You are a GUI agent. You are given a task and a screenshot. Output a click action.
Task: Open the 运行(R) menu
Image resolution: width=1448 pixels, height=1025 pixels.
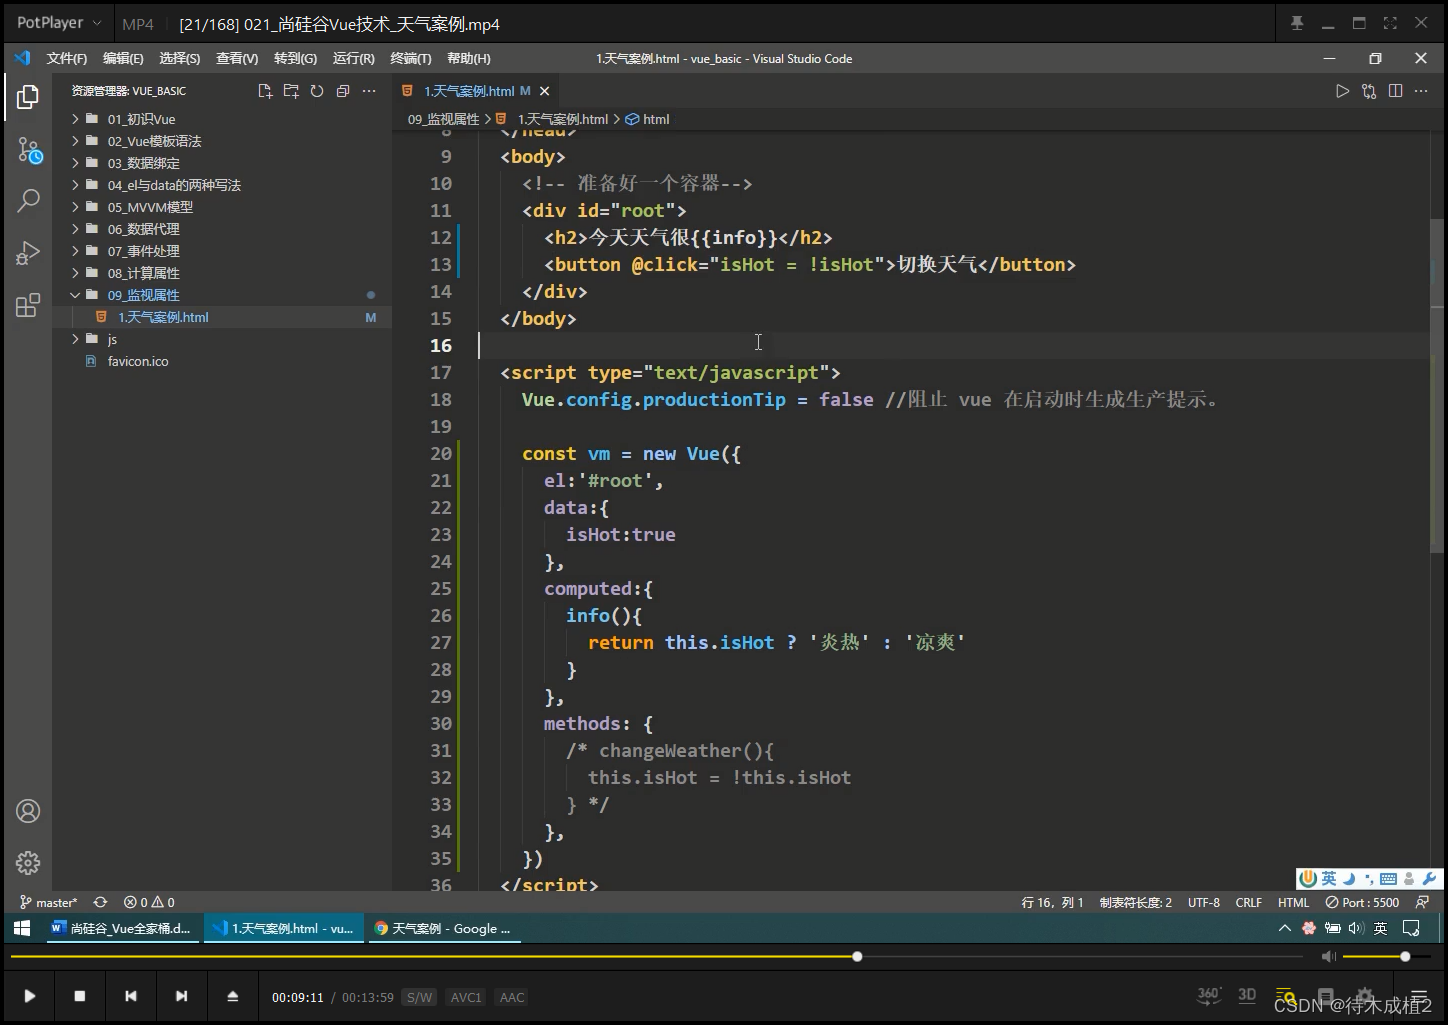point(353,58)
